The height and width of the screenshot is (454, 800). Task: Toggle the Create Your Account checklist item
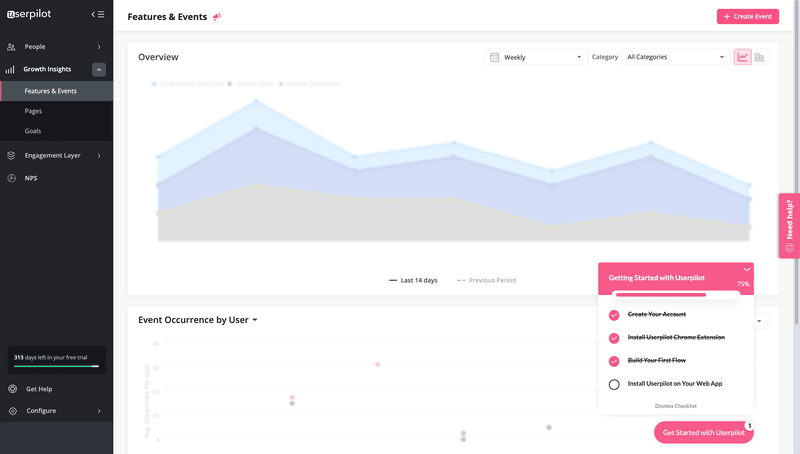[614, 315]
